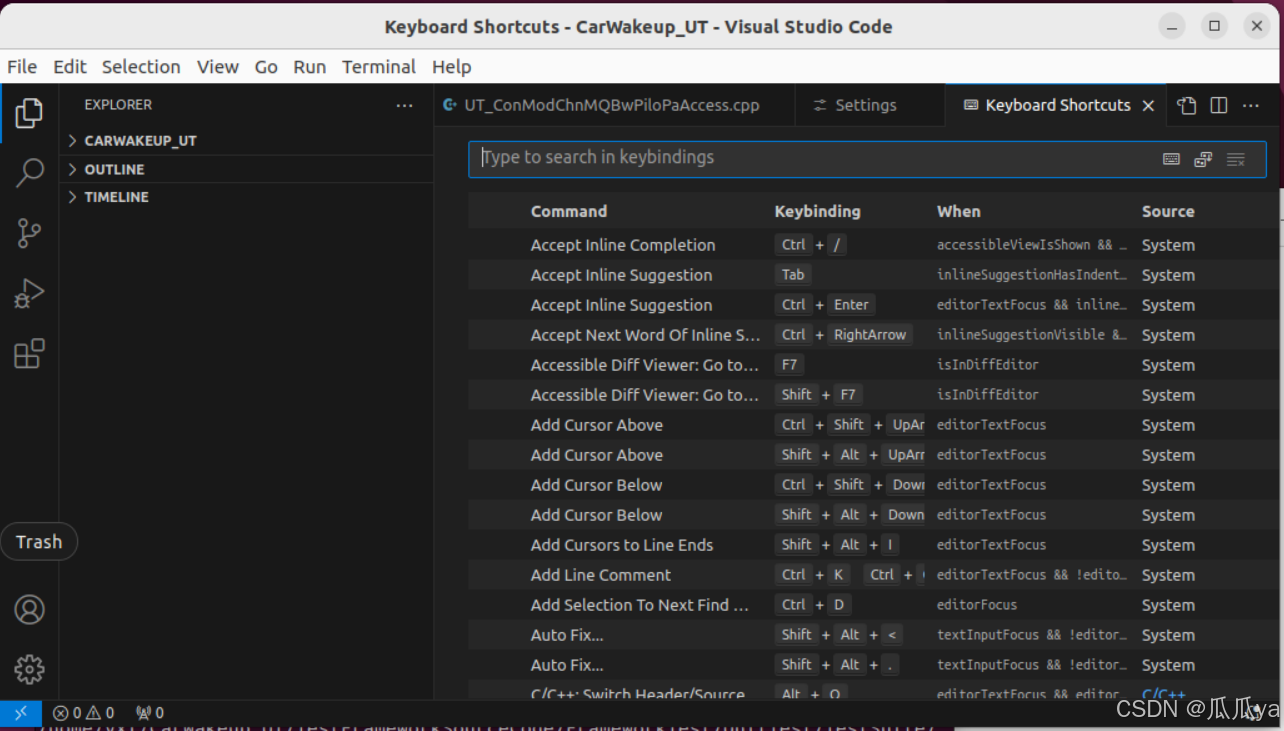Minimize the Visual Studio Code window
The width and height of the screenshot is (1284, 731).
pyautogui.click(x=1173, y=27)
